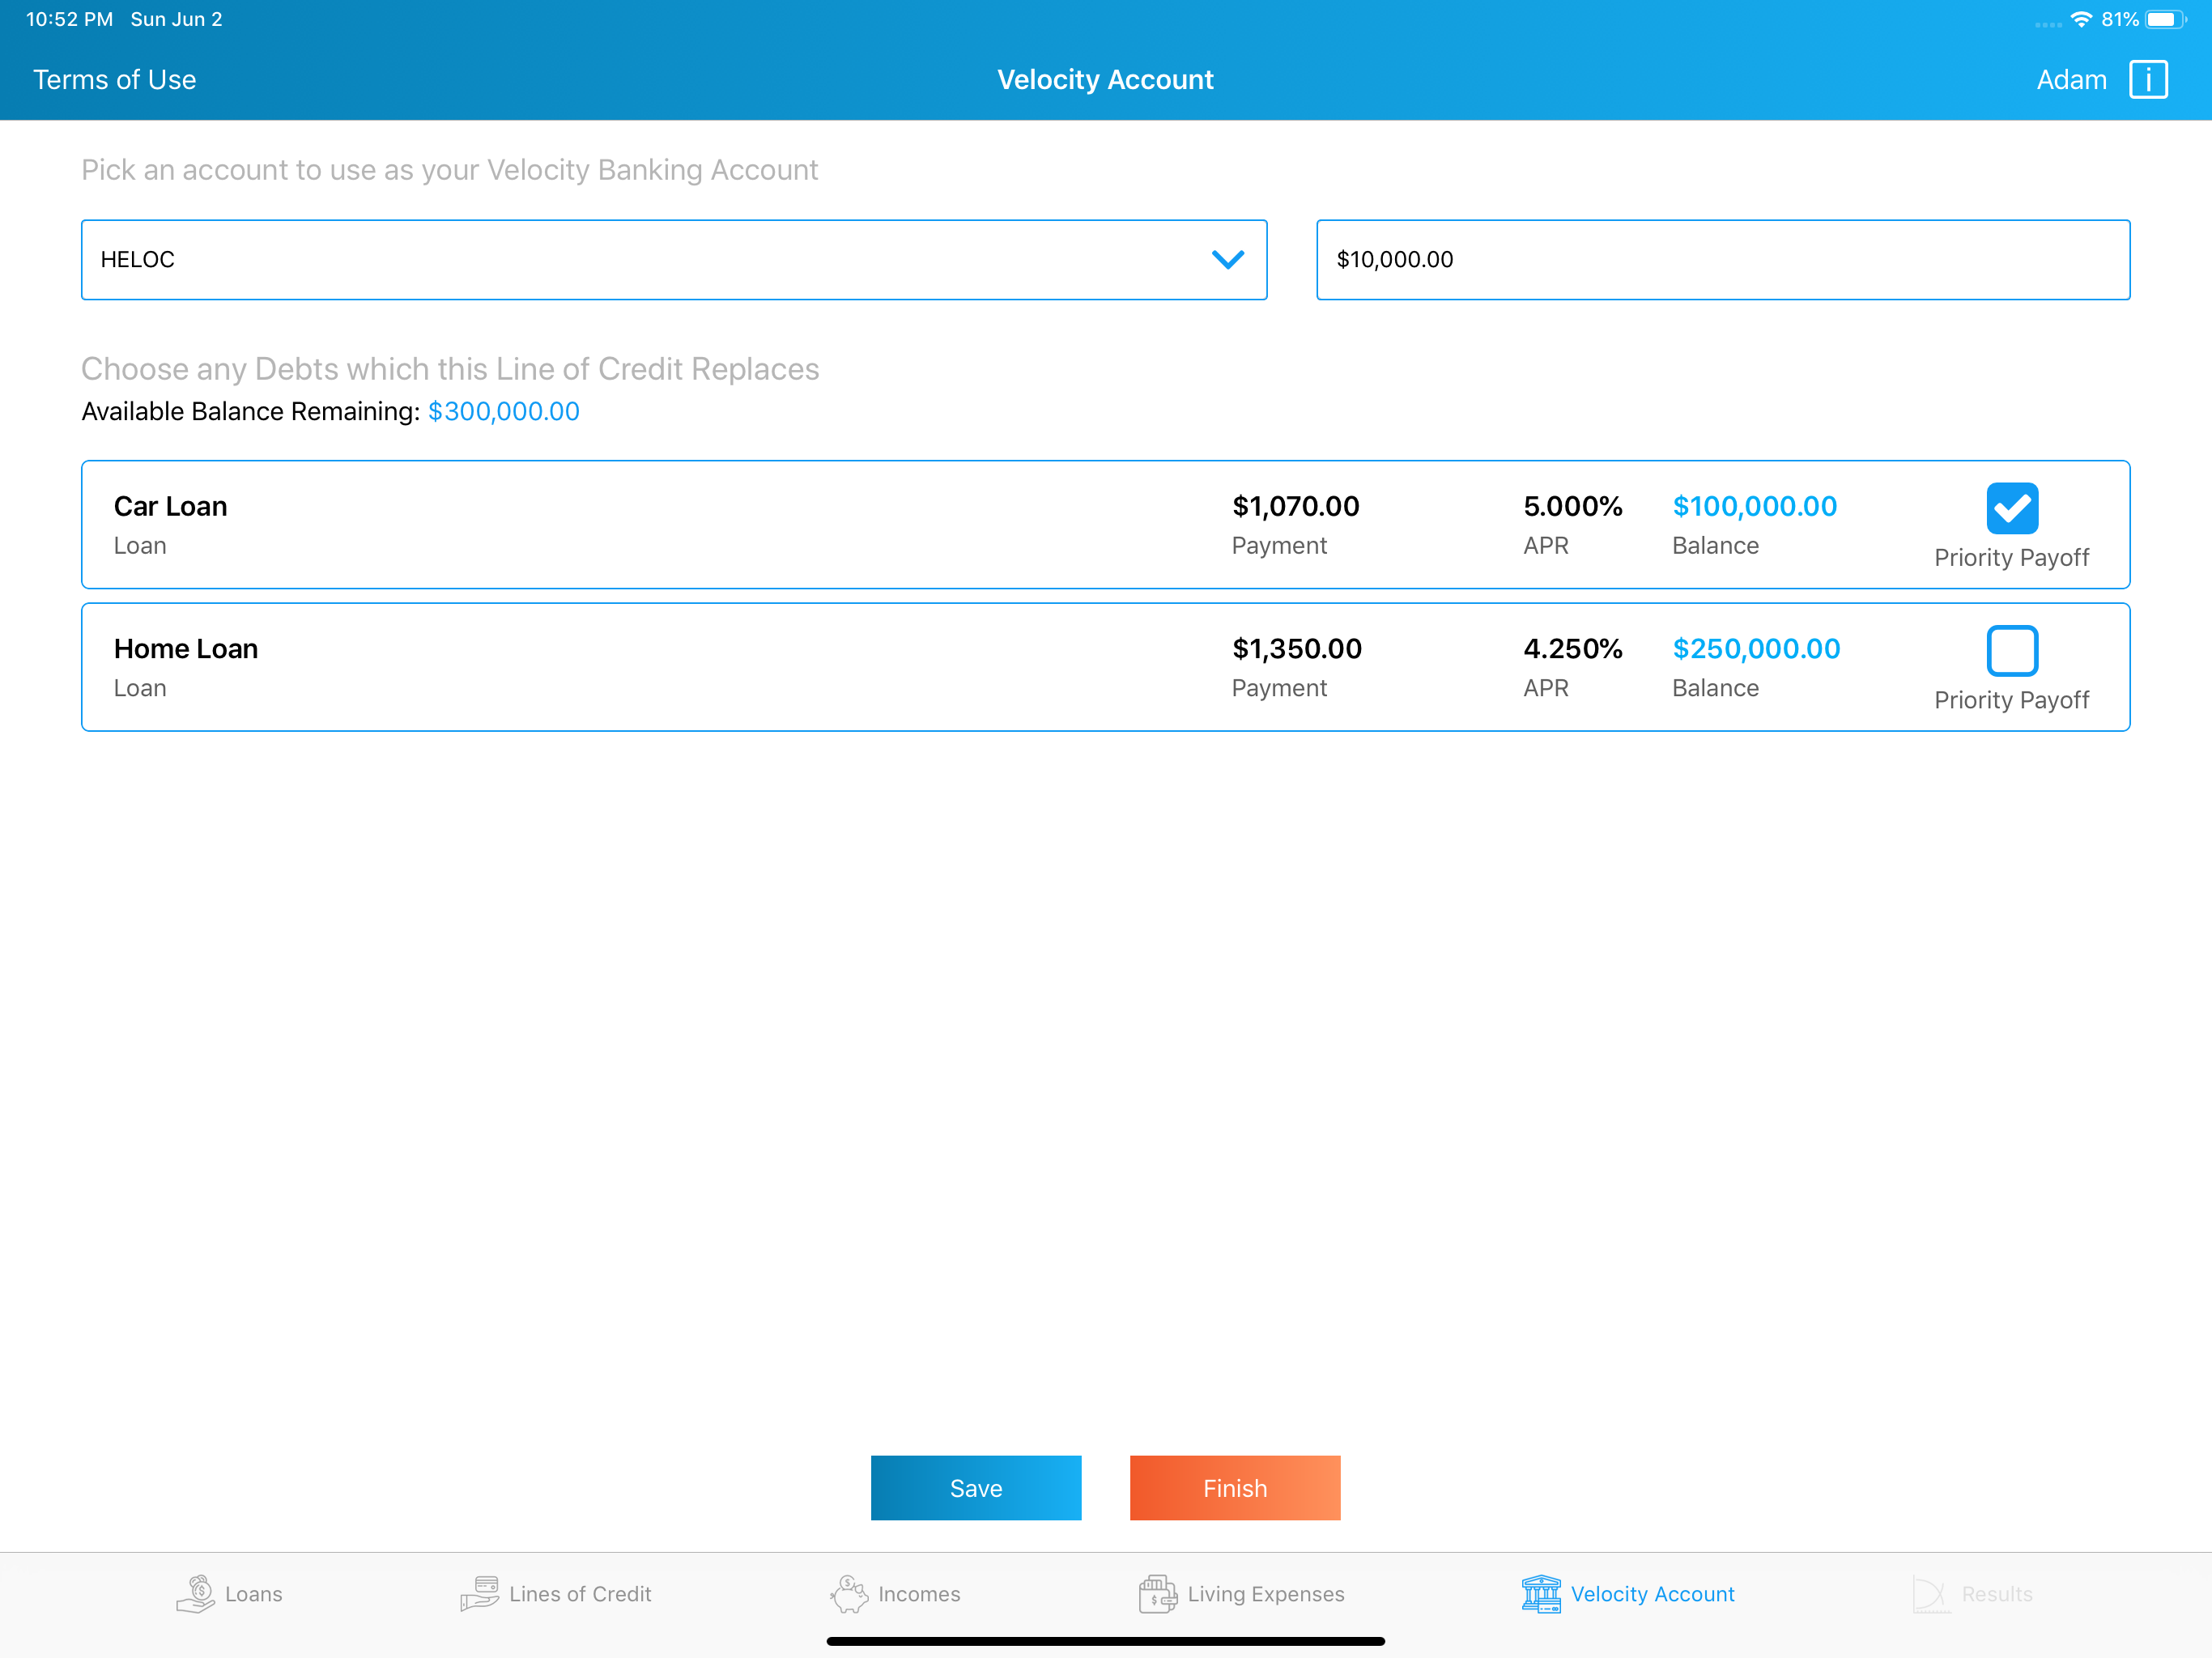This screenshot has height=1658, width=2212.
Task: Click the orange Finish button
Action: click(x=1235, y=1488)
